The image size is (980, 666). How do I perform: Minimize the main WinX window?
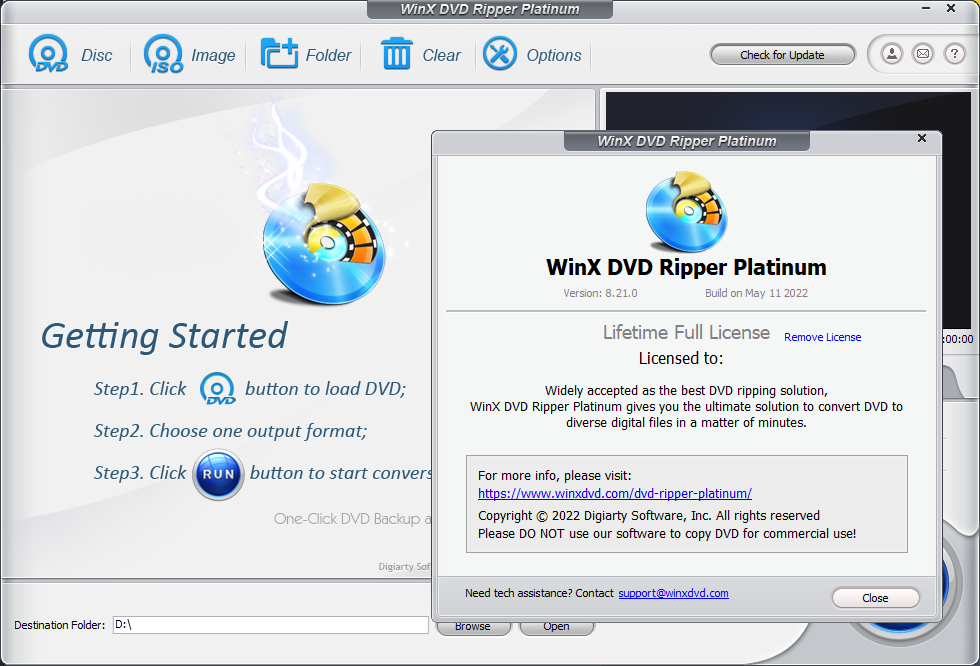click(x=926, y=8)
